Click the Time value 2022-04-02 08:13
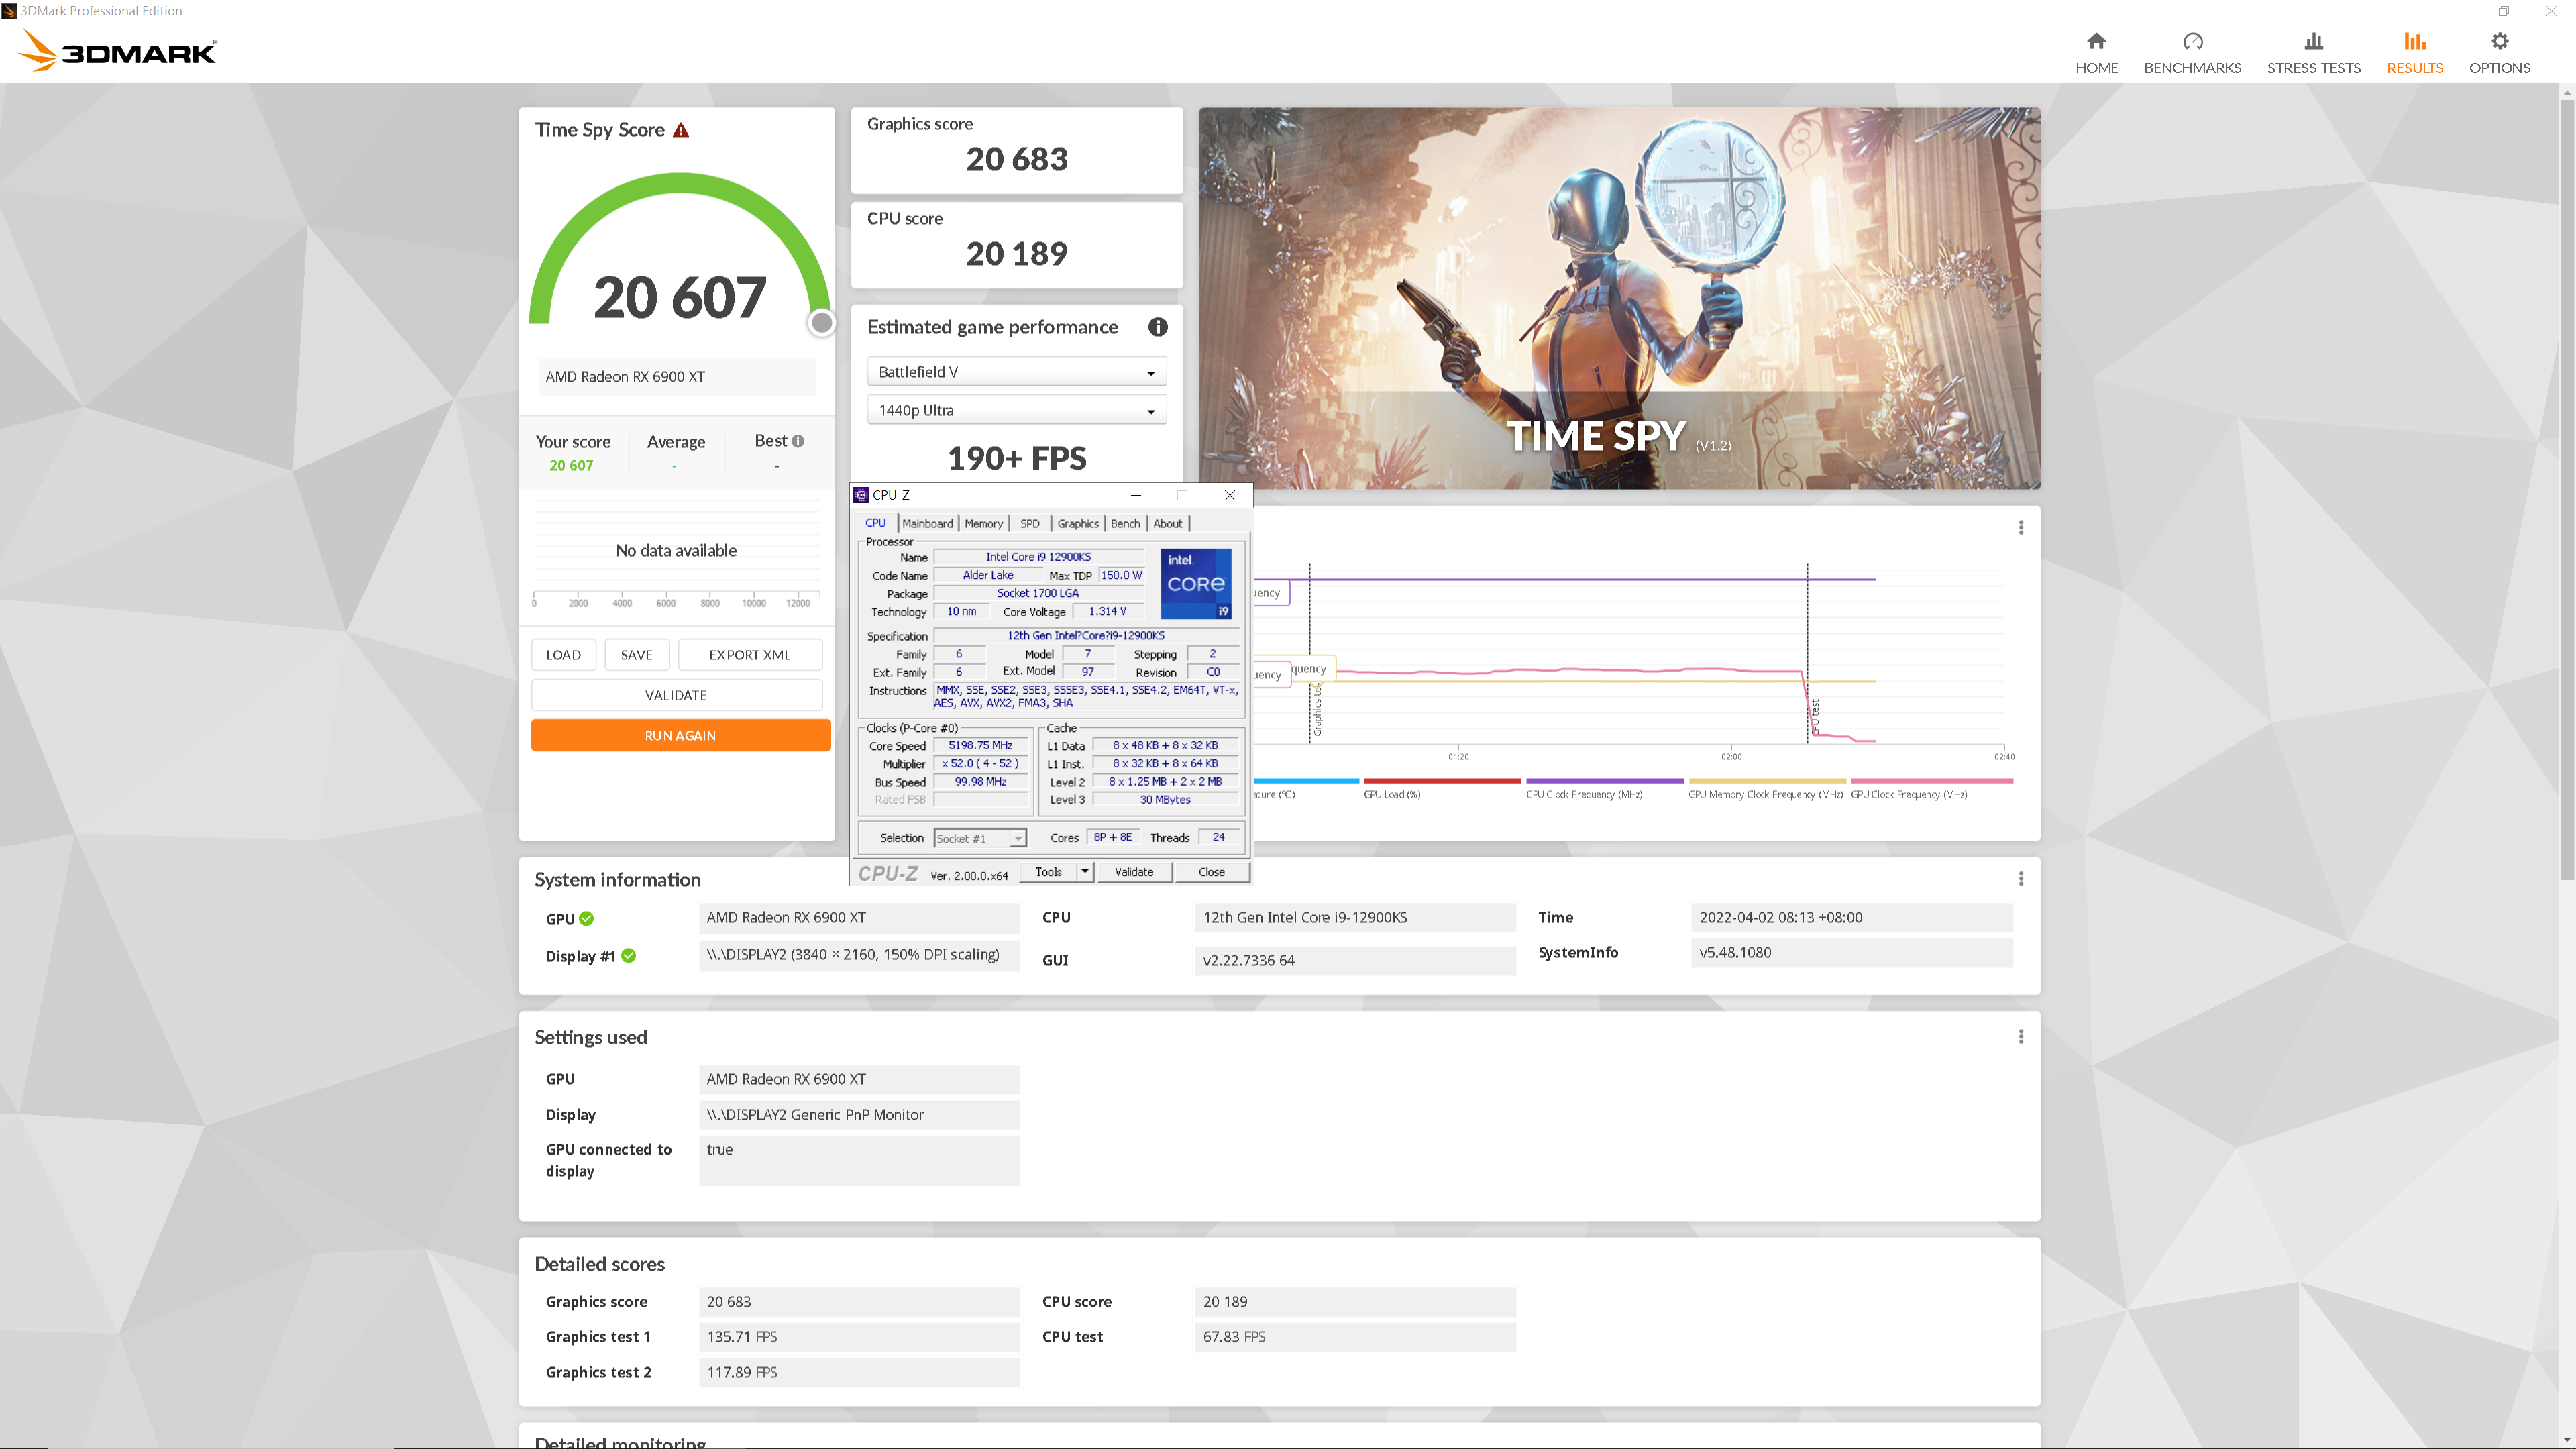Image resolution: width=2576 pixels, height=1449 pixels. (1851, 917)
